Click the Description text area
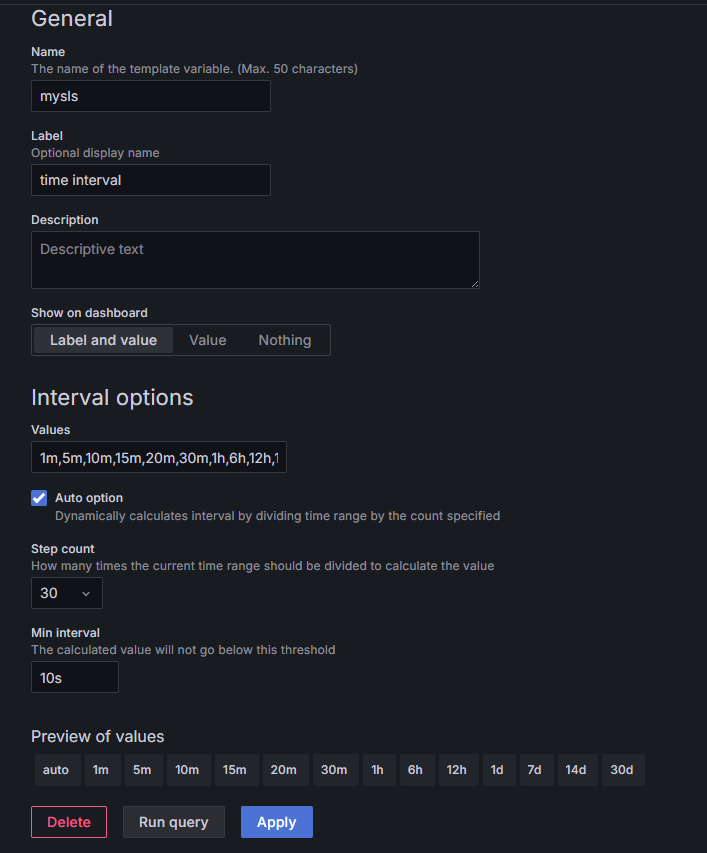The height and width of the screenshot is (853, 707). (255, 260)
